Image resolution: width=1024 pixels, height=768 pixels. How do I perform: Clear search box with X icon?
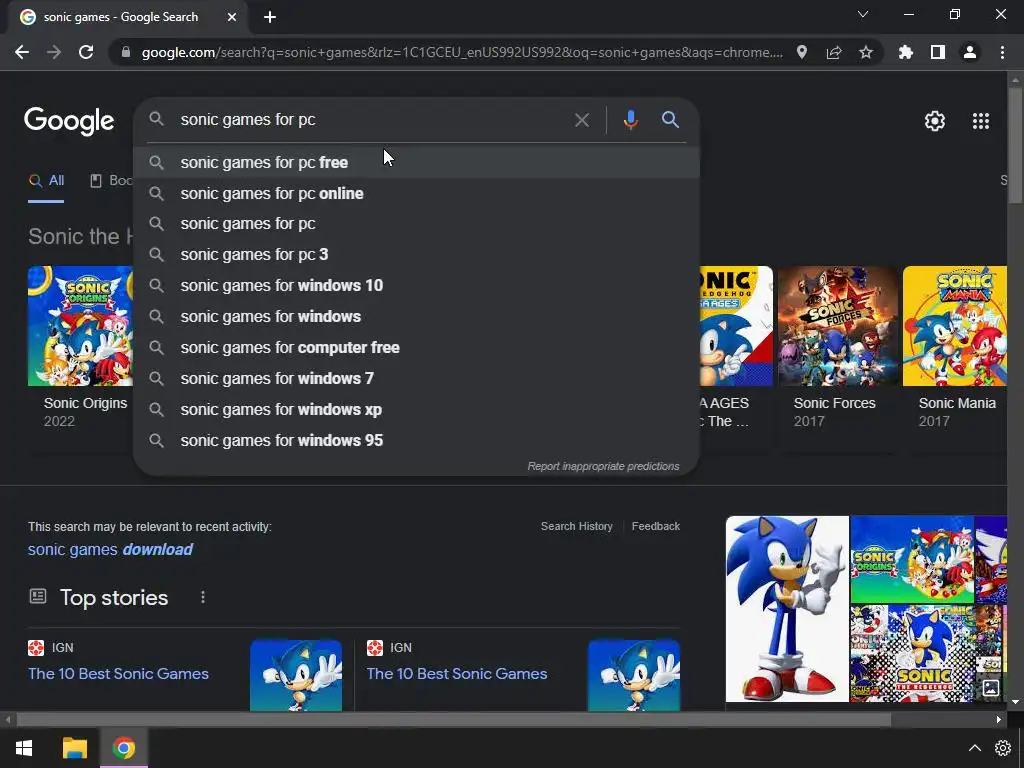[x=581, y=120]
